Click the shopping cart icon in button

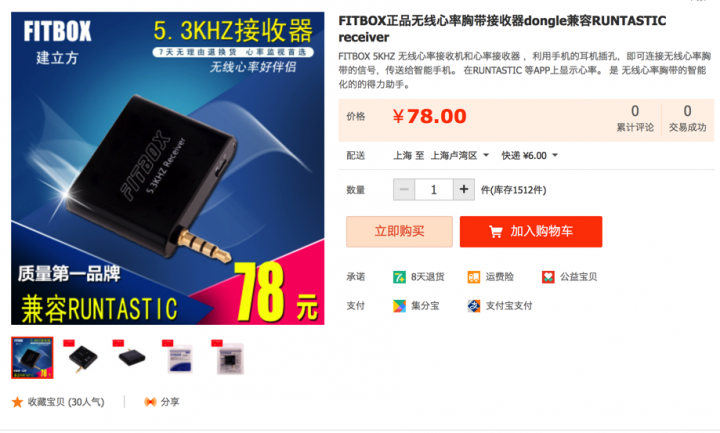496,232
